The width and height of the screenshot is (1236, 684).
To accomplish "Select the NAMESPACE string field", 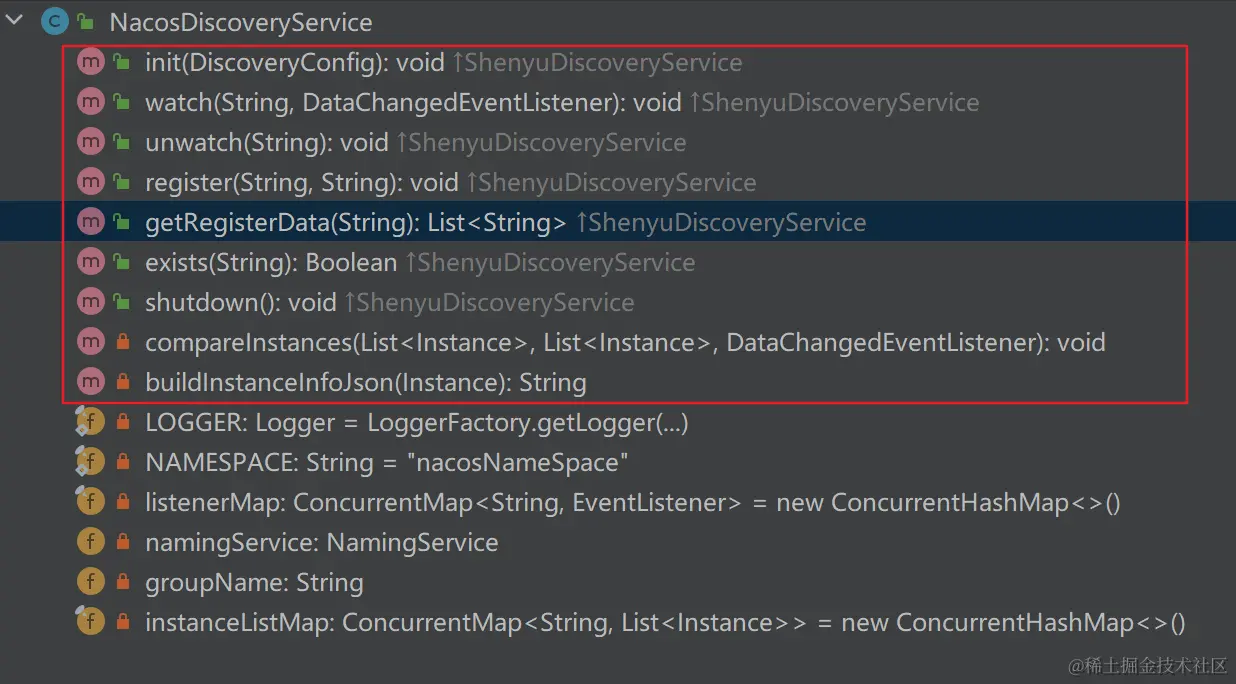I will tap(387, 462).
